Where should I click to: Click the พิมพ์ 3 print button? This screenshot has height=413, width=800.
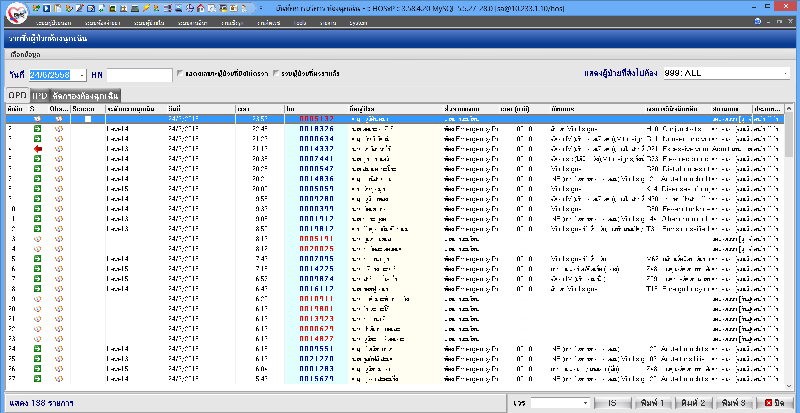point(734,403)
